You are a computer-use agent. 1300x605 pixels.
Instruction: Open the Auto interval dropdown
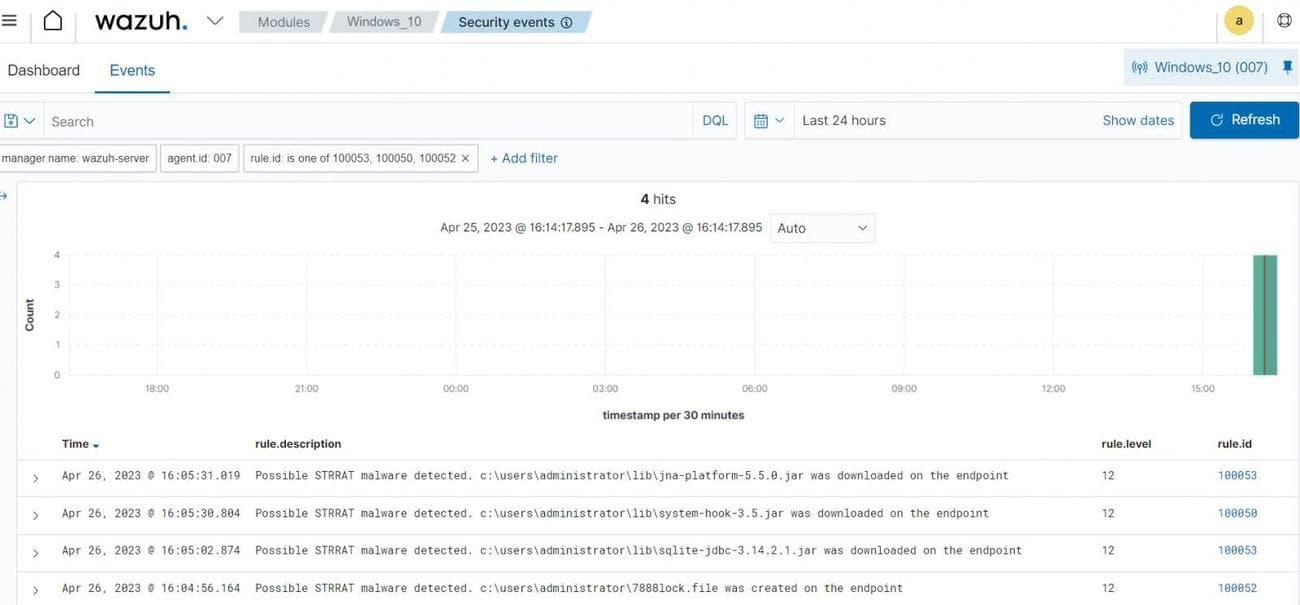tap(823, 228)
